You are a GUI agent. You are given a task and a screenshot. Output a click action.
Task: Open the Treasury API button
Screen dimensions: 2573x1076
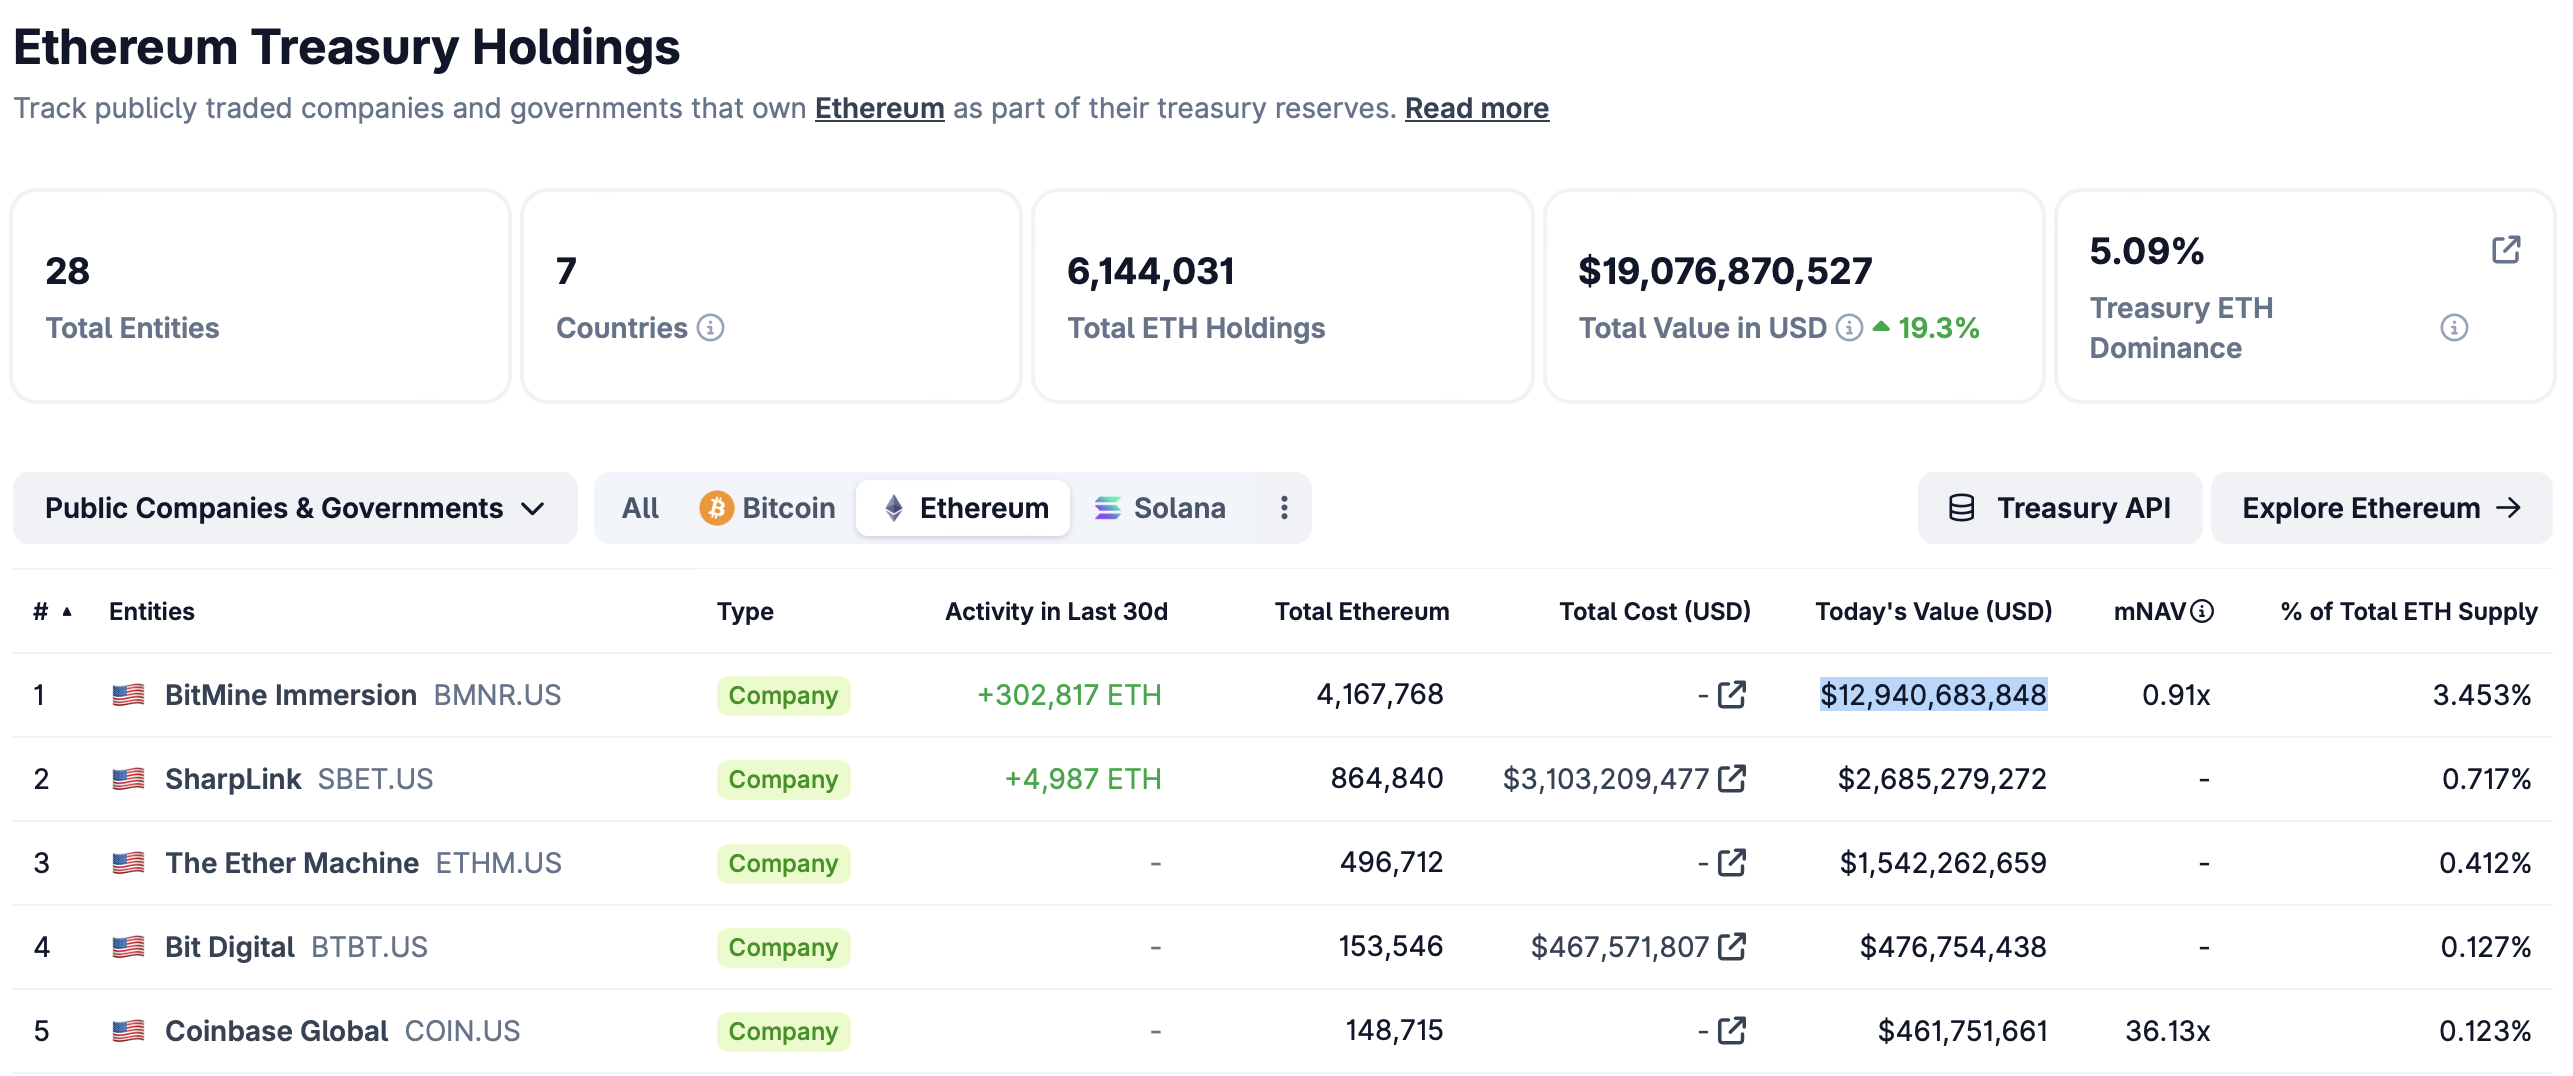[x=2059, y=508]
